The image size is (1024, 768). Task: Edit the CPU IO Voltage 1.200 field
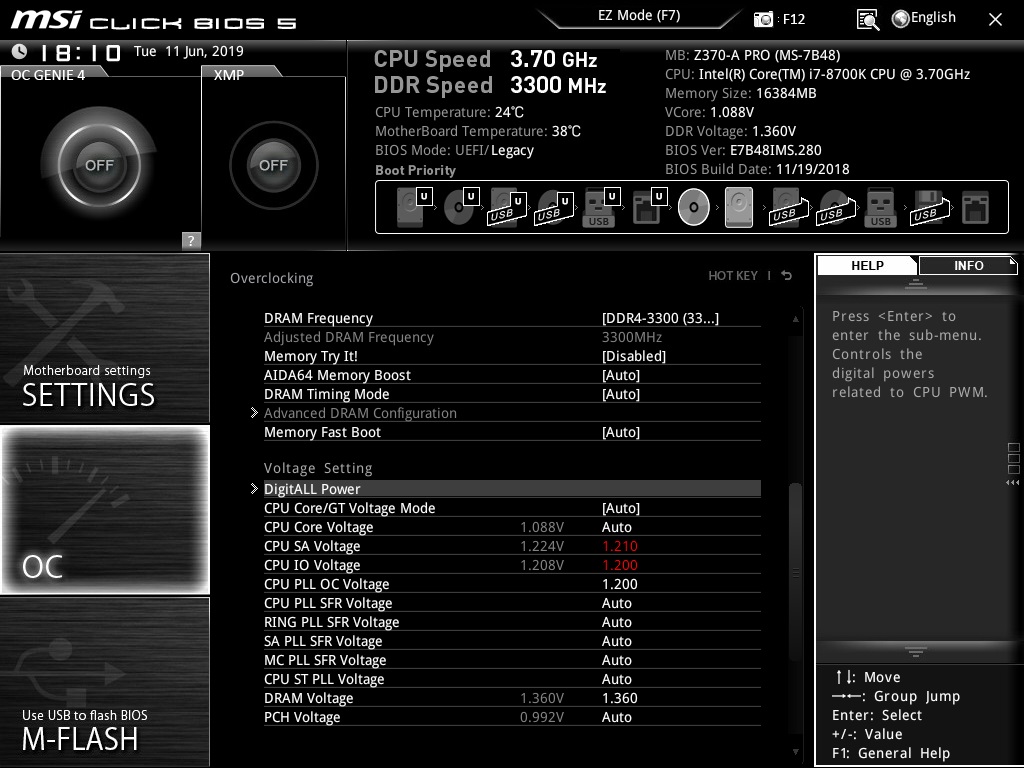click(x=619, y=565)
